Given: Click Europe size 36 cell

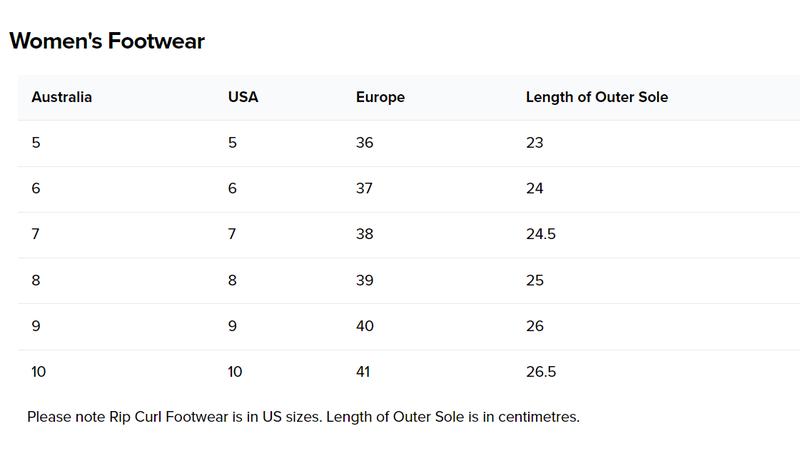Looking at the screenshot, I should click(x=365, y=142).
